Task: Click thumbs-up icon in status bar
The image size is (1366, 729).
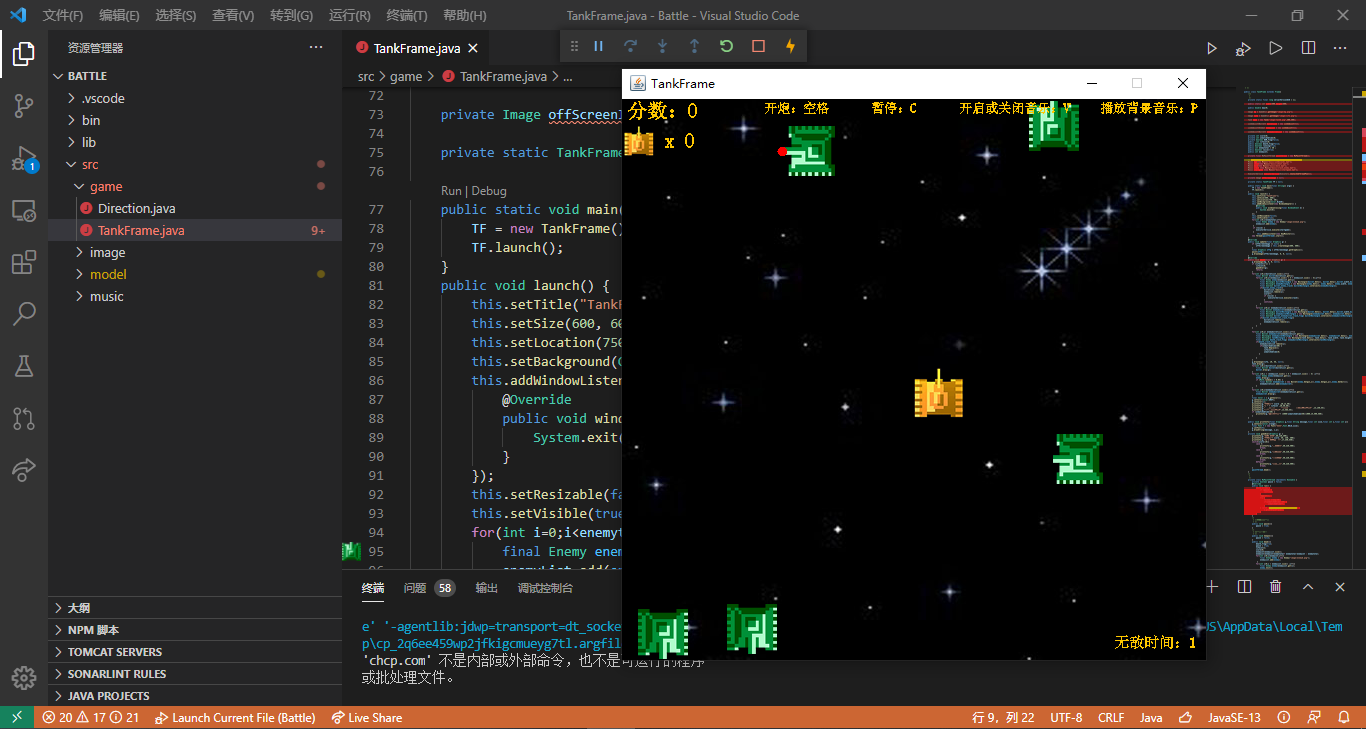Action: [x=1186, y=717]
